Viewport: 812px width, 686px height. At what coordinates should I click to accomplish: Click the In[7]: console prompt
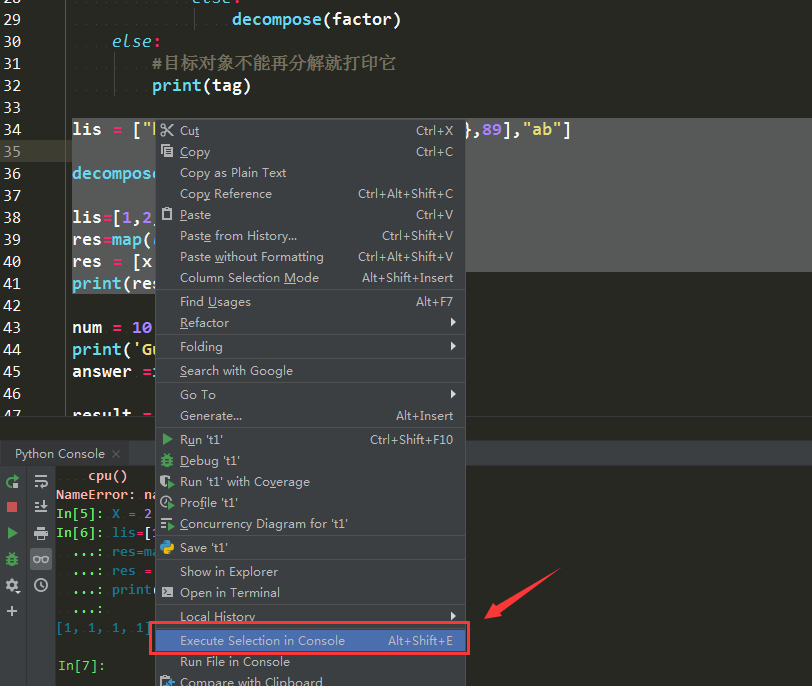pos(81,665)
